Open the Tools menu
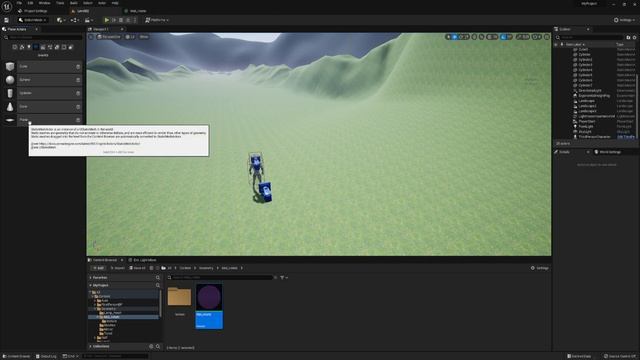Viewport: 640px width, 360px height. tap(60, 3)
